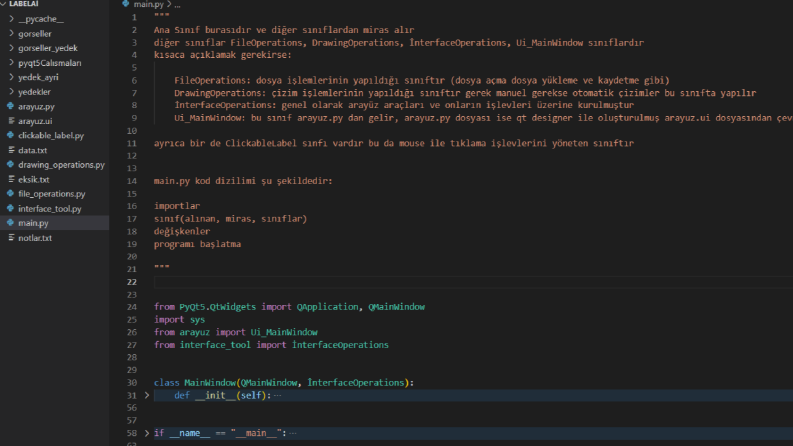Collapse the LABELAI root folder chevron
Viewport: 793px width, 446px height.
pyautogui.click(x=4, y=4)
